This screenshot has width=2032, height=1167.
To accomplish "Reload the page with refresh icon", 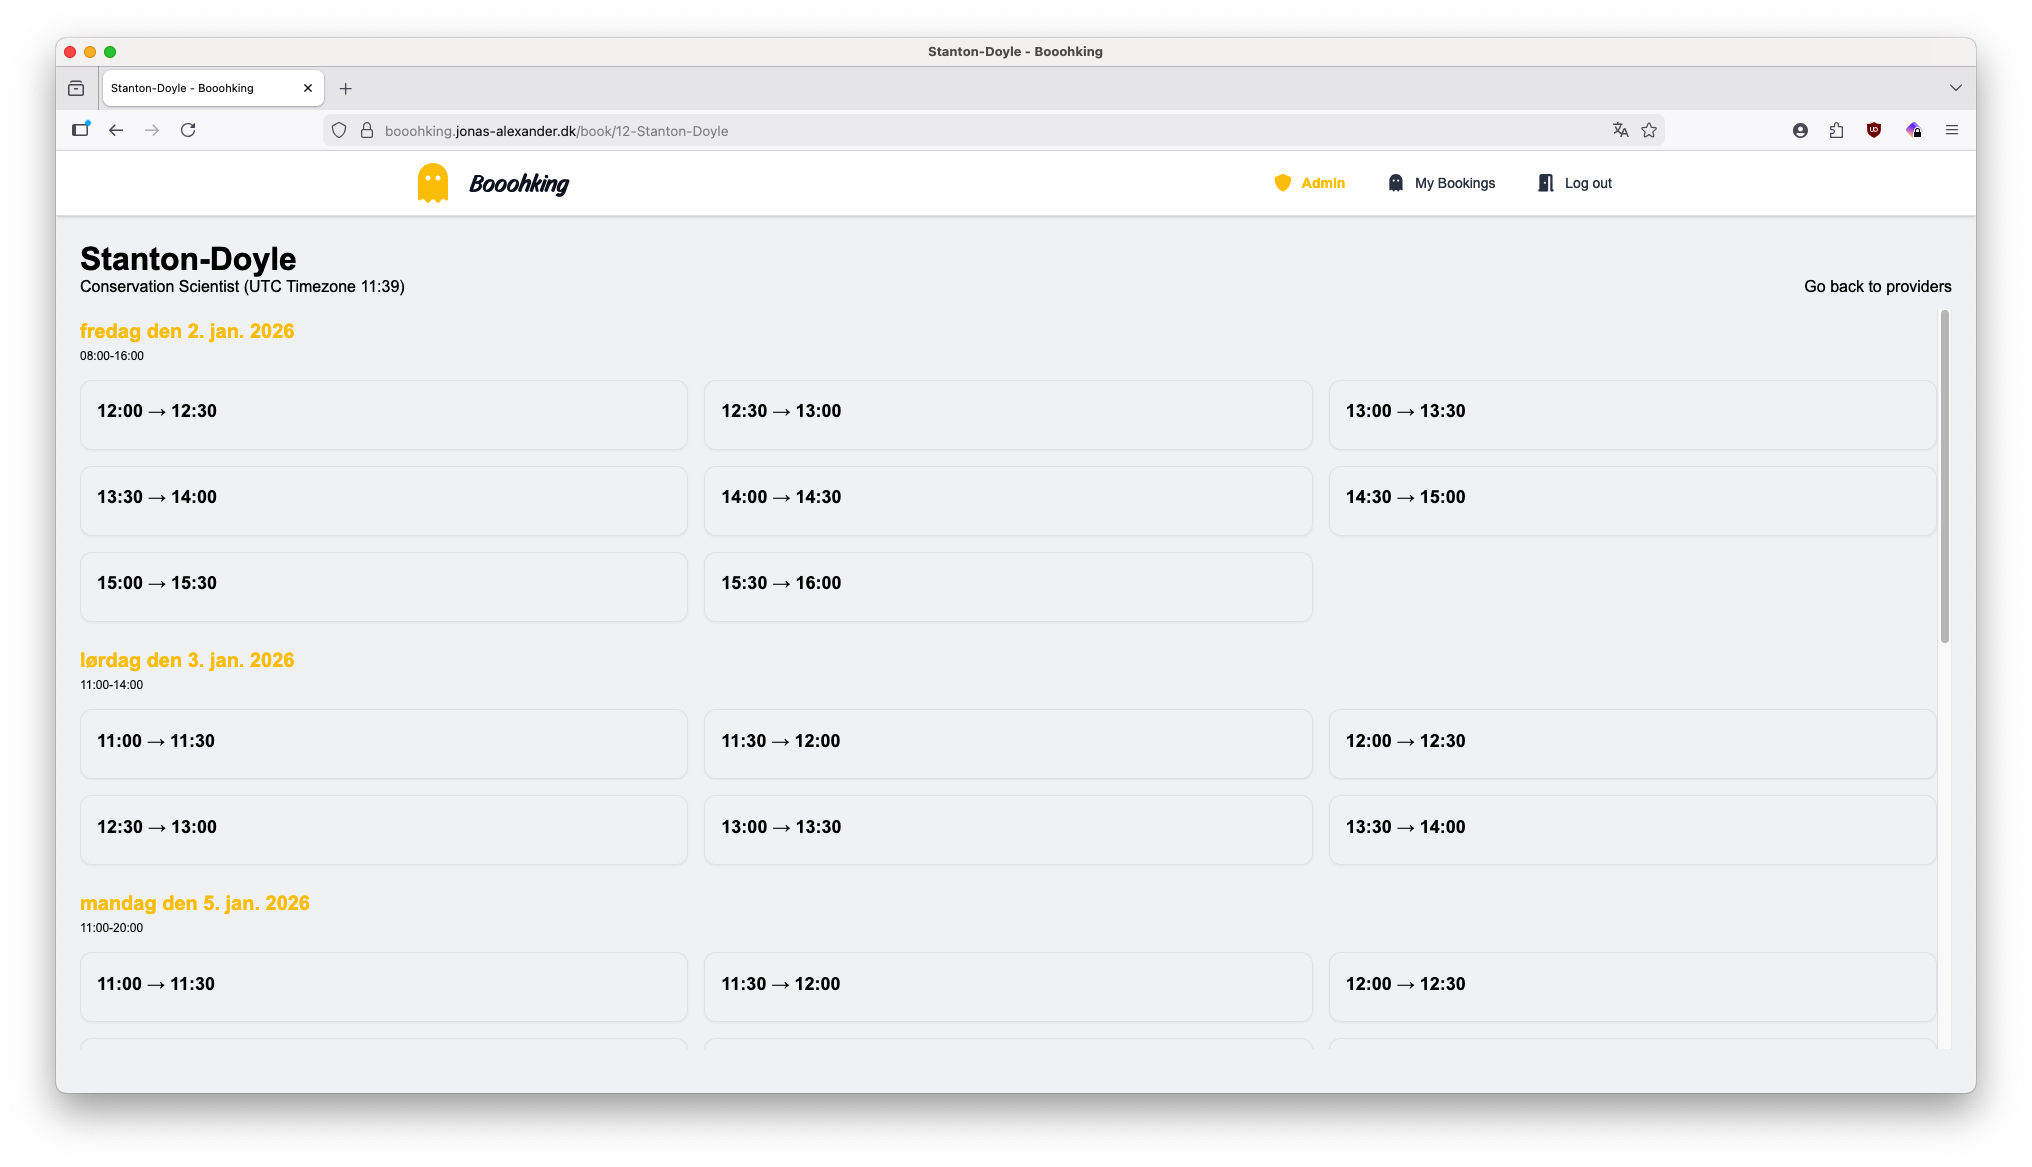I will click(x=188, y=130).
